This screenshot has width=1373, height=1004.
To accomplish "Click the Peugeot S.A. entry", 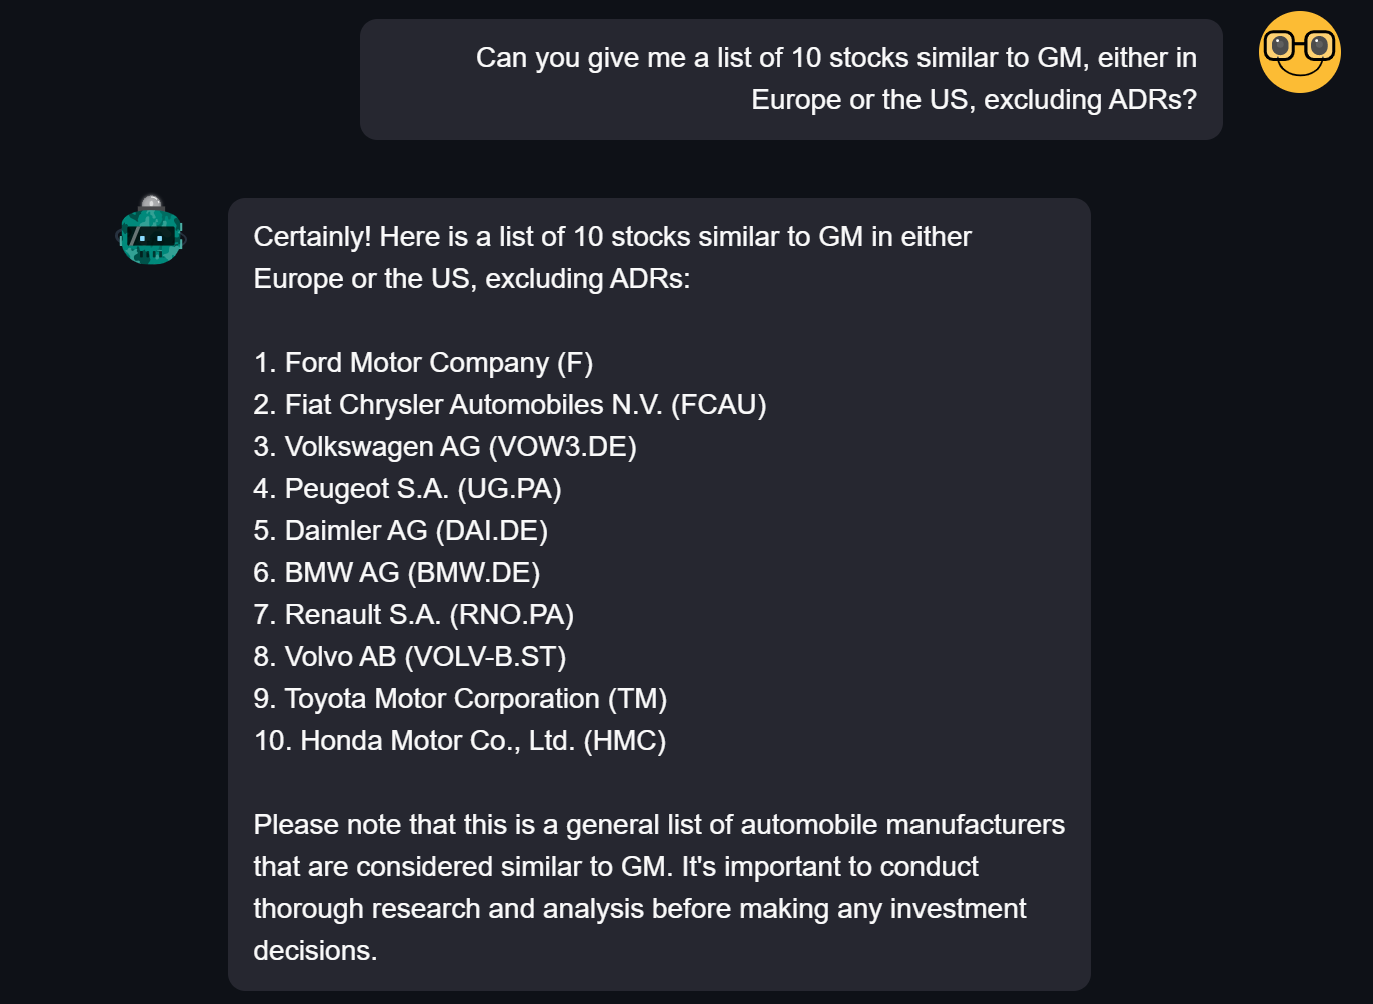I will pos(407,489).
